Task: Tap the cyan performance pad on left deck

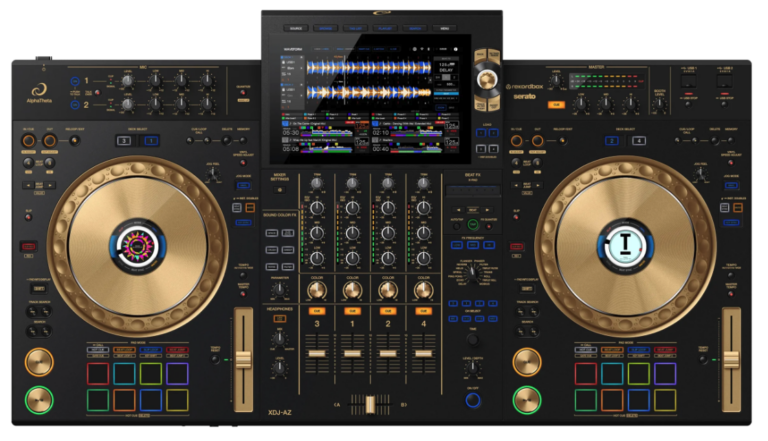Action: [124, 373]
